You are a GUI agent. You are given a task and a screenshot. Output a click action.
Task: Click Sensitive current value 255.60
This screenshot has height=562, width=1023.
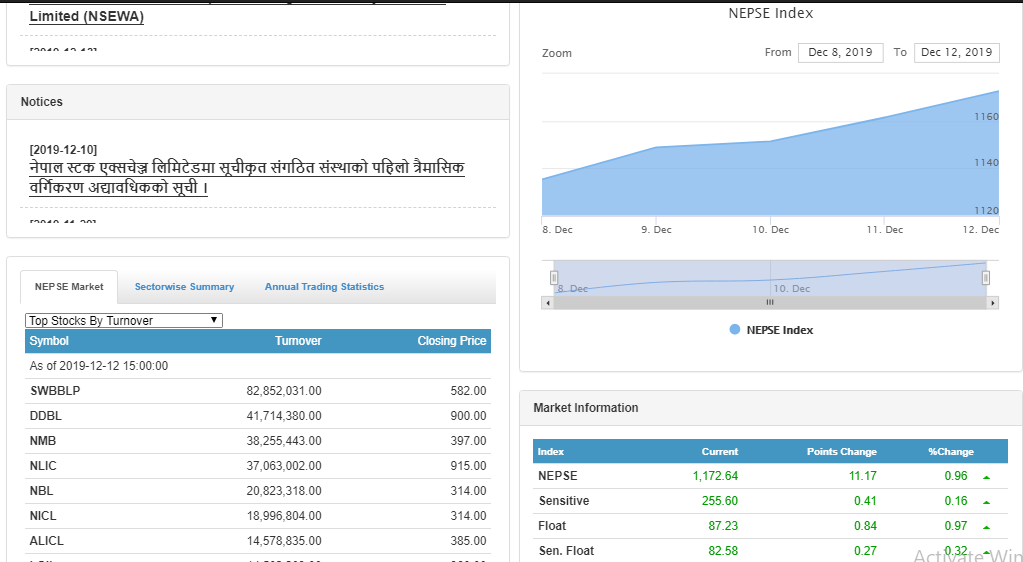coord(720,501)
